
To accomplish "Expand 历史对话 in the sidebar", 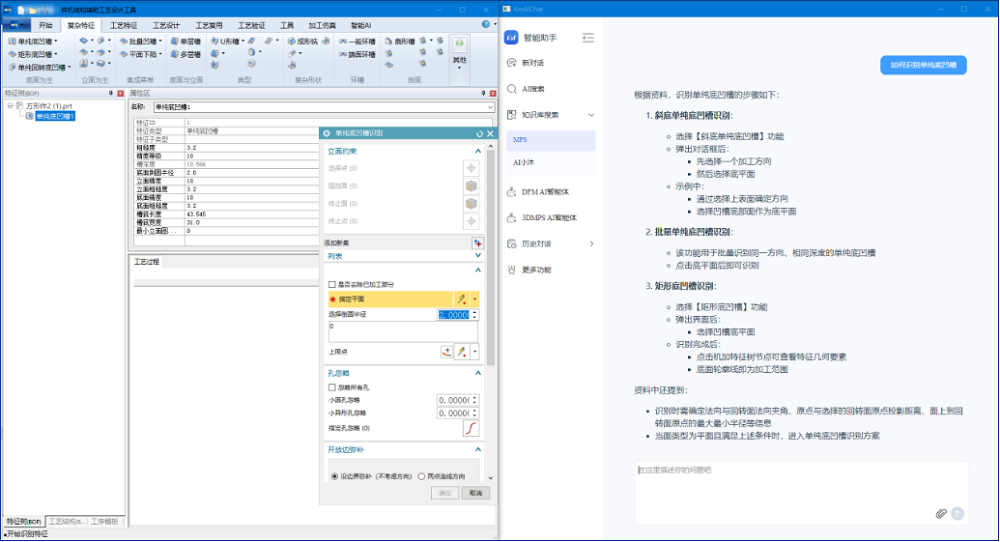I will 591,244.
